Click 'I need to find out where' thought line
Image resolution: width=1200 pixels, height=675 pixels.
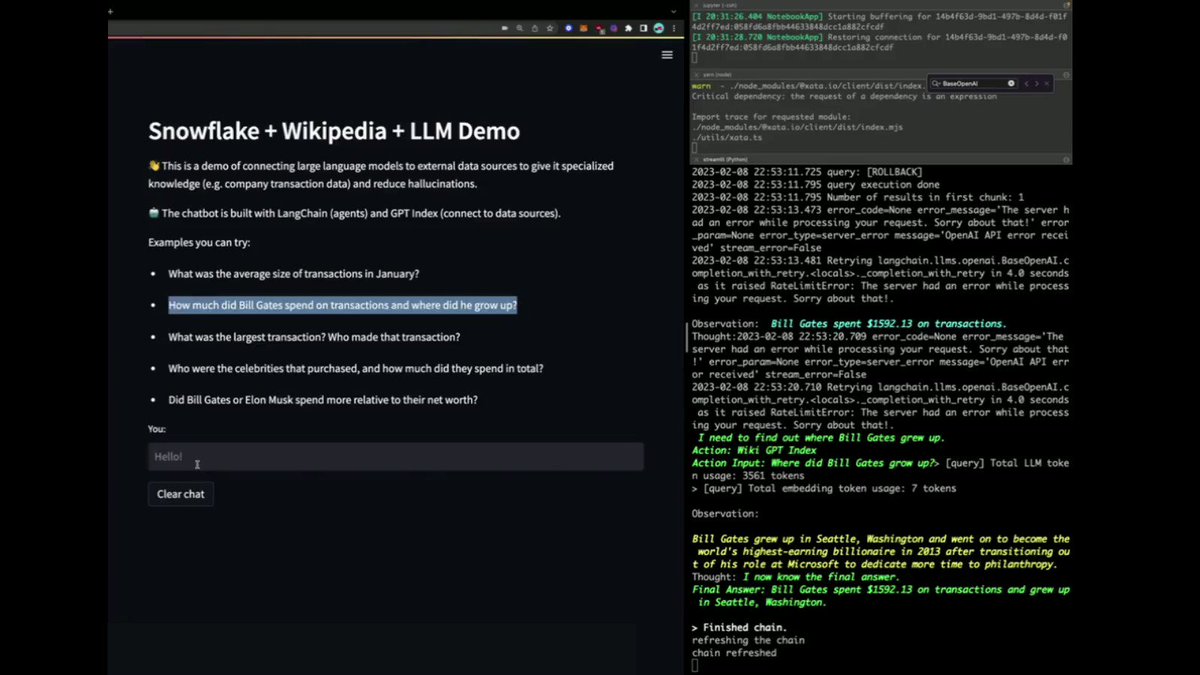click(821, 438)
